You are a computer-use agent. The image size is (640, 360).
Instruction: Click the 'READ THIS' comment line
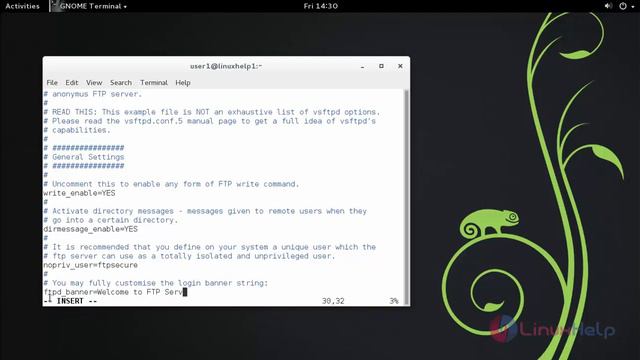click(x=212, y=112)
